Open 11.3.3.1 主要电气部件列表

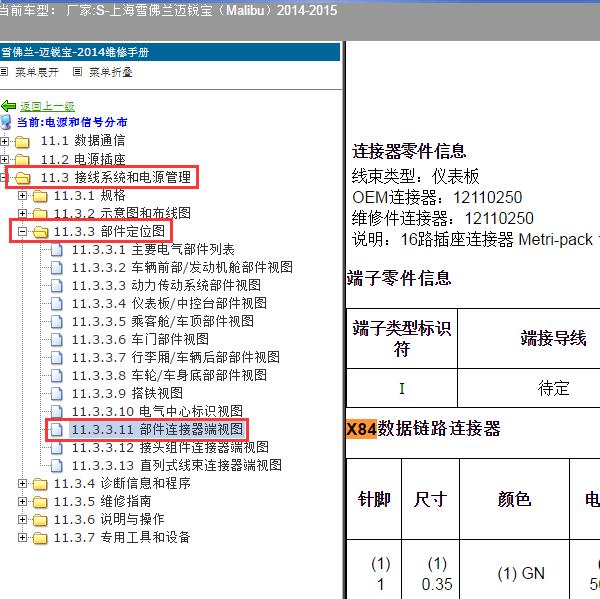pyautogui.click(x=153, y=250)
